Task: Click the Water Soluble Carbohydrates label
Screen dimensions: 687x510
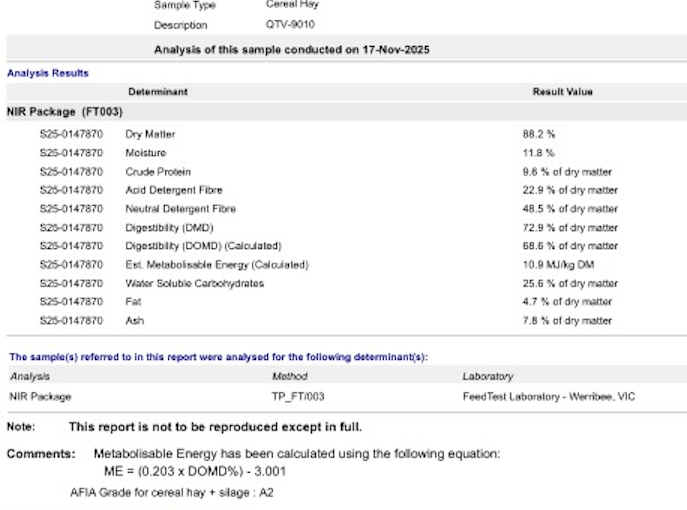Action: tap(194, 284)
